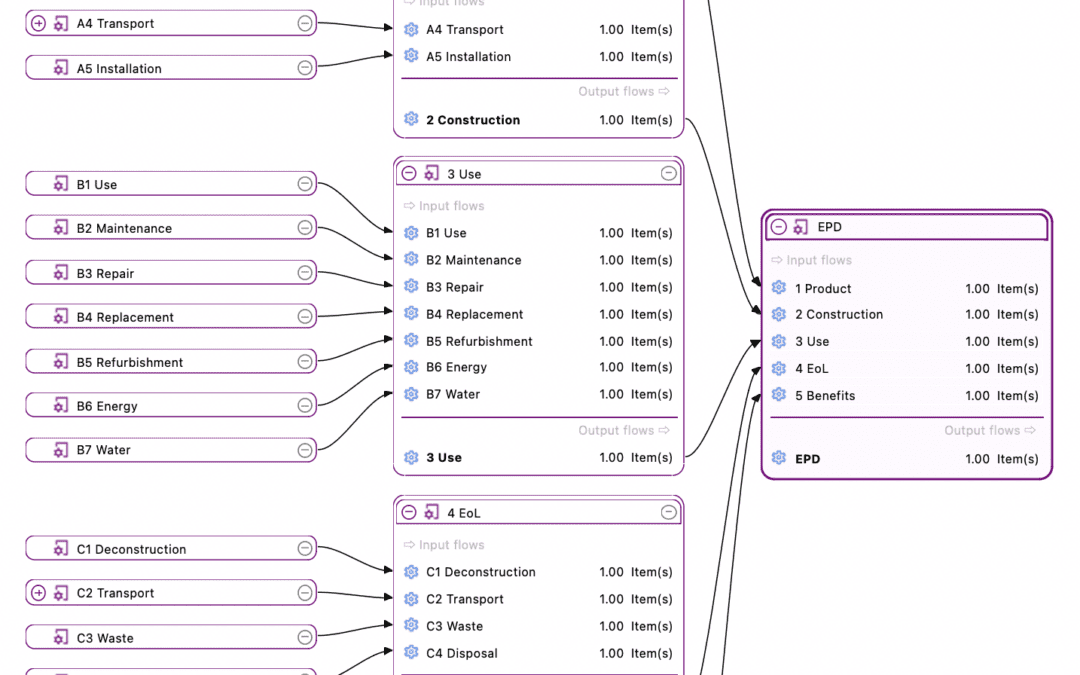Click the process icon on the B7 Water node
Image resolution: width=1080 pixels, height=675 pixels.
coord(61,450)
